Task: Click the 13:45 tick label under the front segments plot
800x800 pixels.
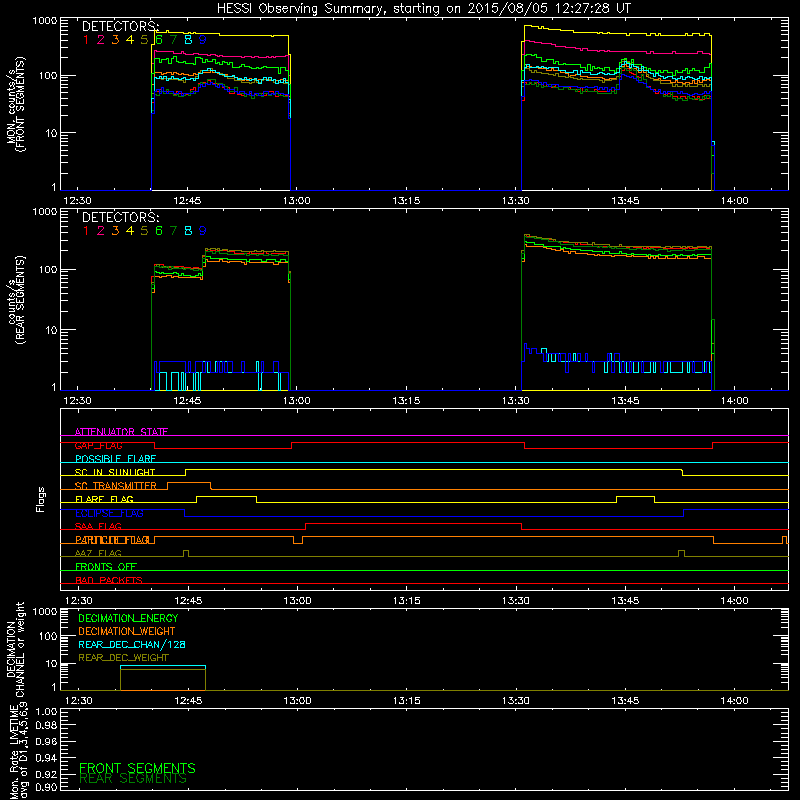Action: click(x=625, y=201)
